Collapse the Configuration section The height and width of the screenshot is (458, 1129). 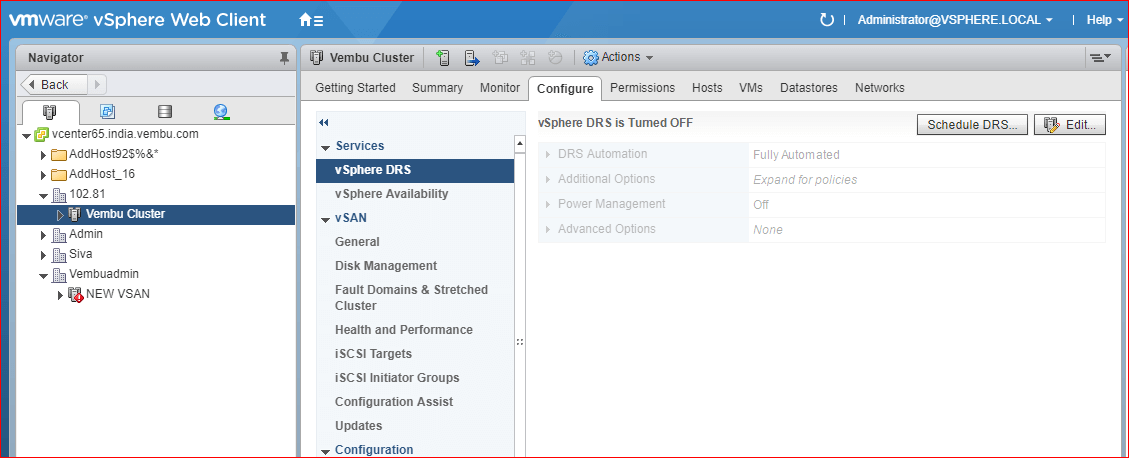325,451
